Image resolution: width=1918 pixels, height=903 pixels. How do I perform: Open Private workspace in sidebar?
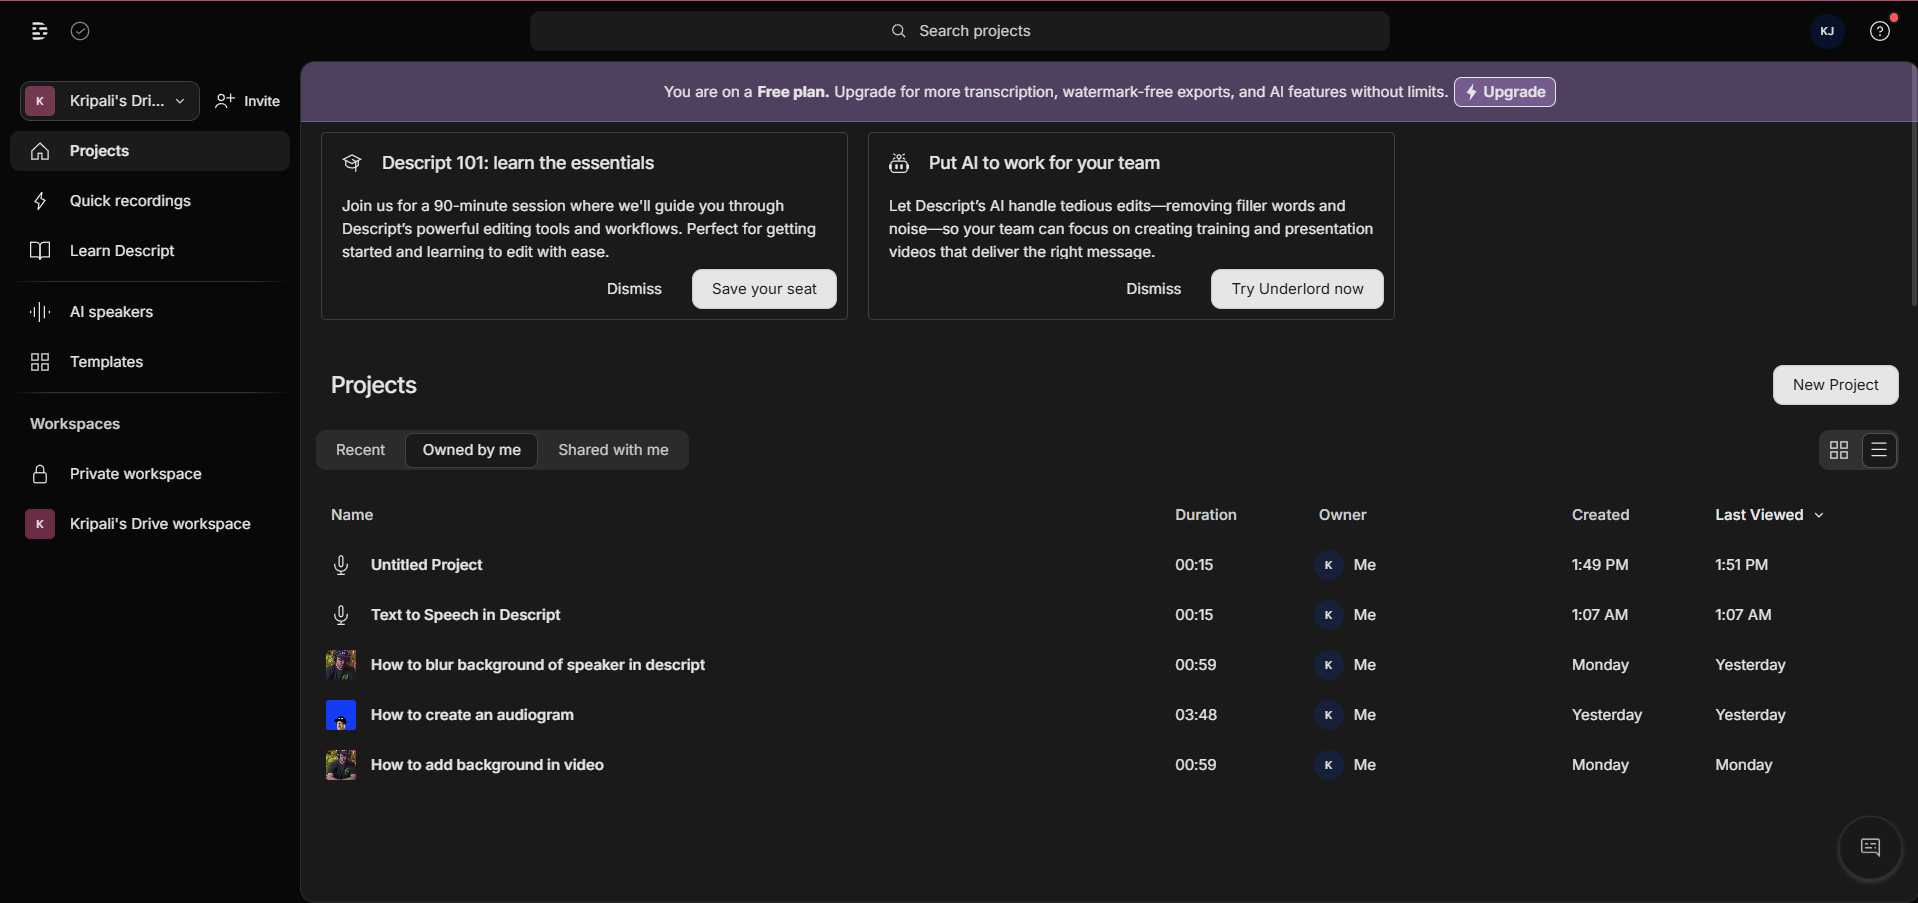135,474
